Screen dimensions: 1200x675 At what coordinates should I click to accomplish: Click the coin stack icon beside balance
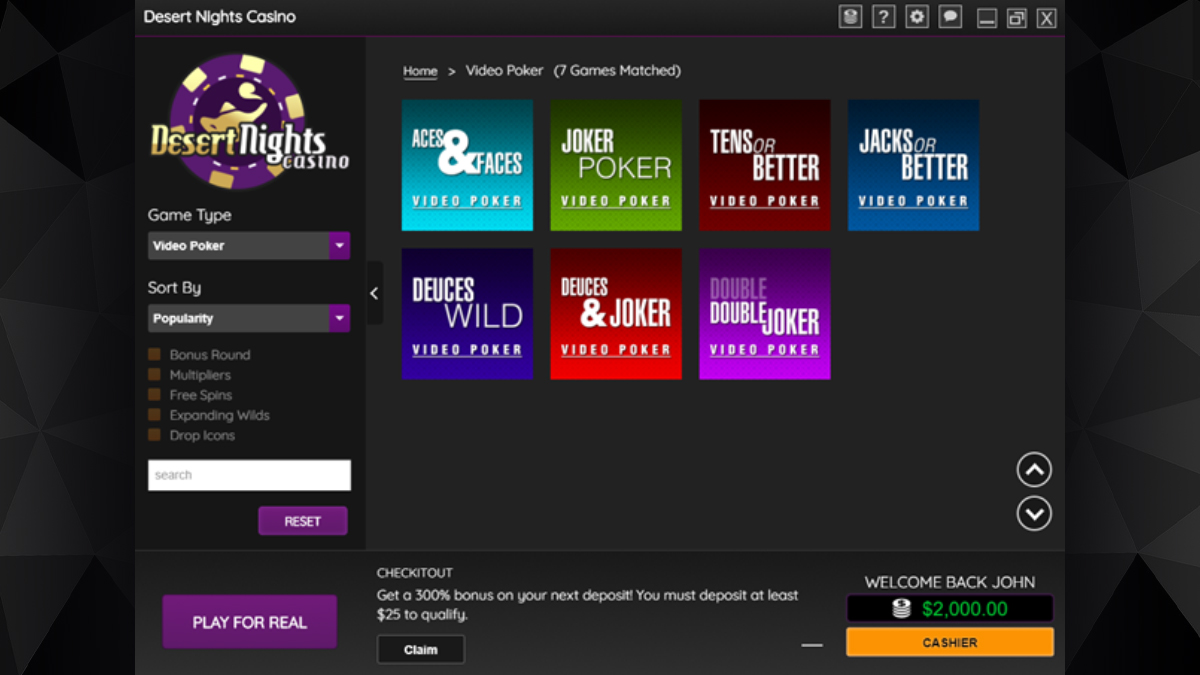(902, 608)
